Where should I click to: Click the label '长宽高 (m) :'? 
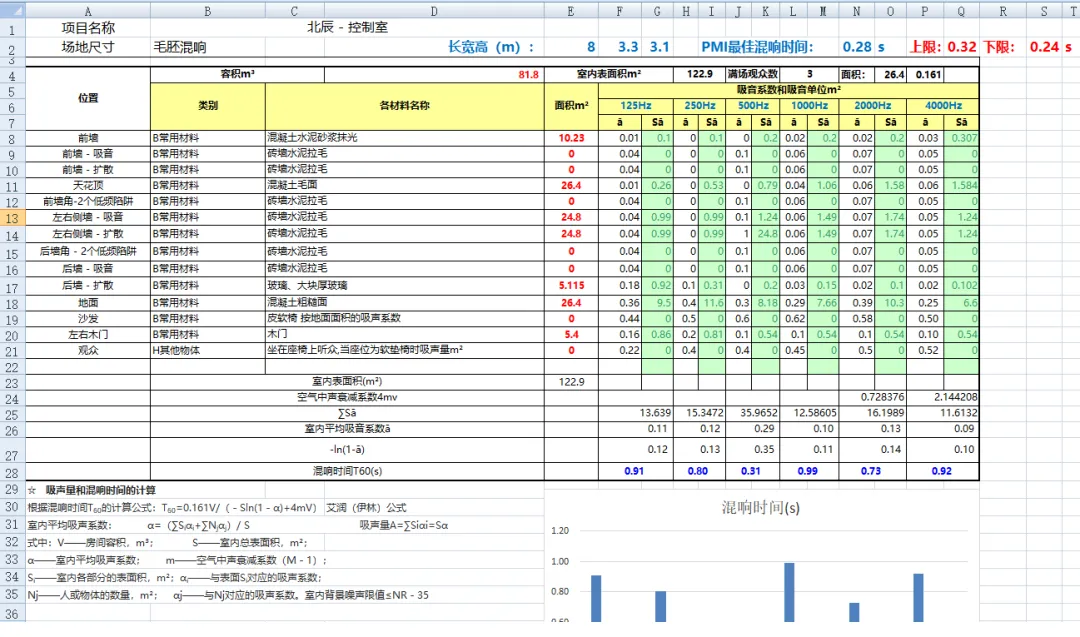pyautogui.click(x=491, y=47)
